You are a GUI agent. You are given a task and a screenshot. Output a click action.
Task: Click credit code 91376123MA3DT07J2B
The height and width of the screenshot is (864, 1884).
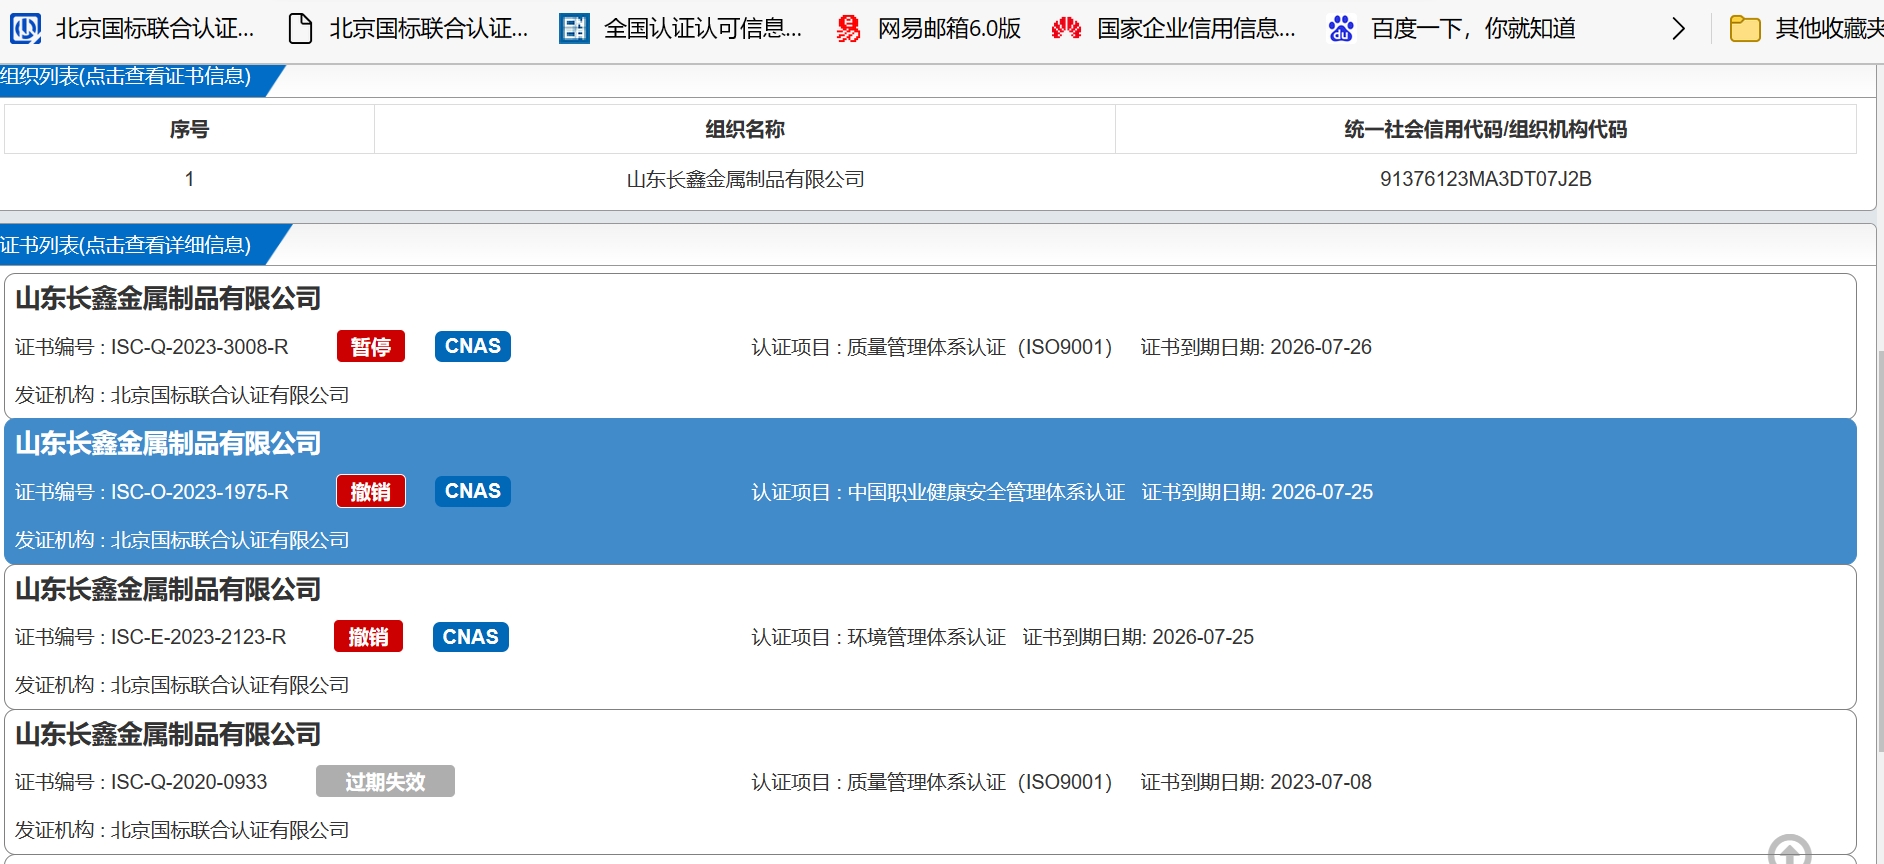point(1486,179)
